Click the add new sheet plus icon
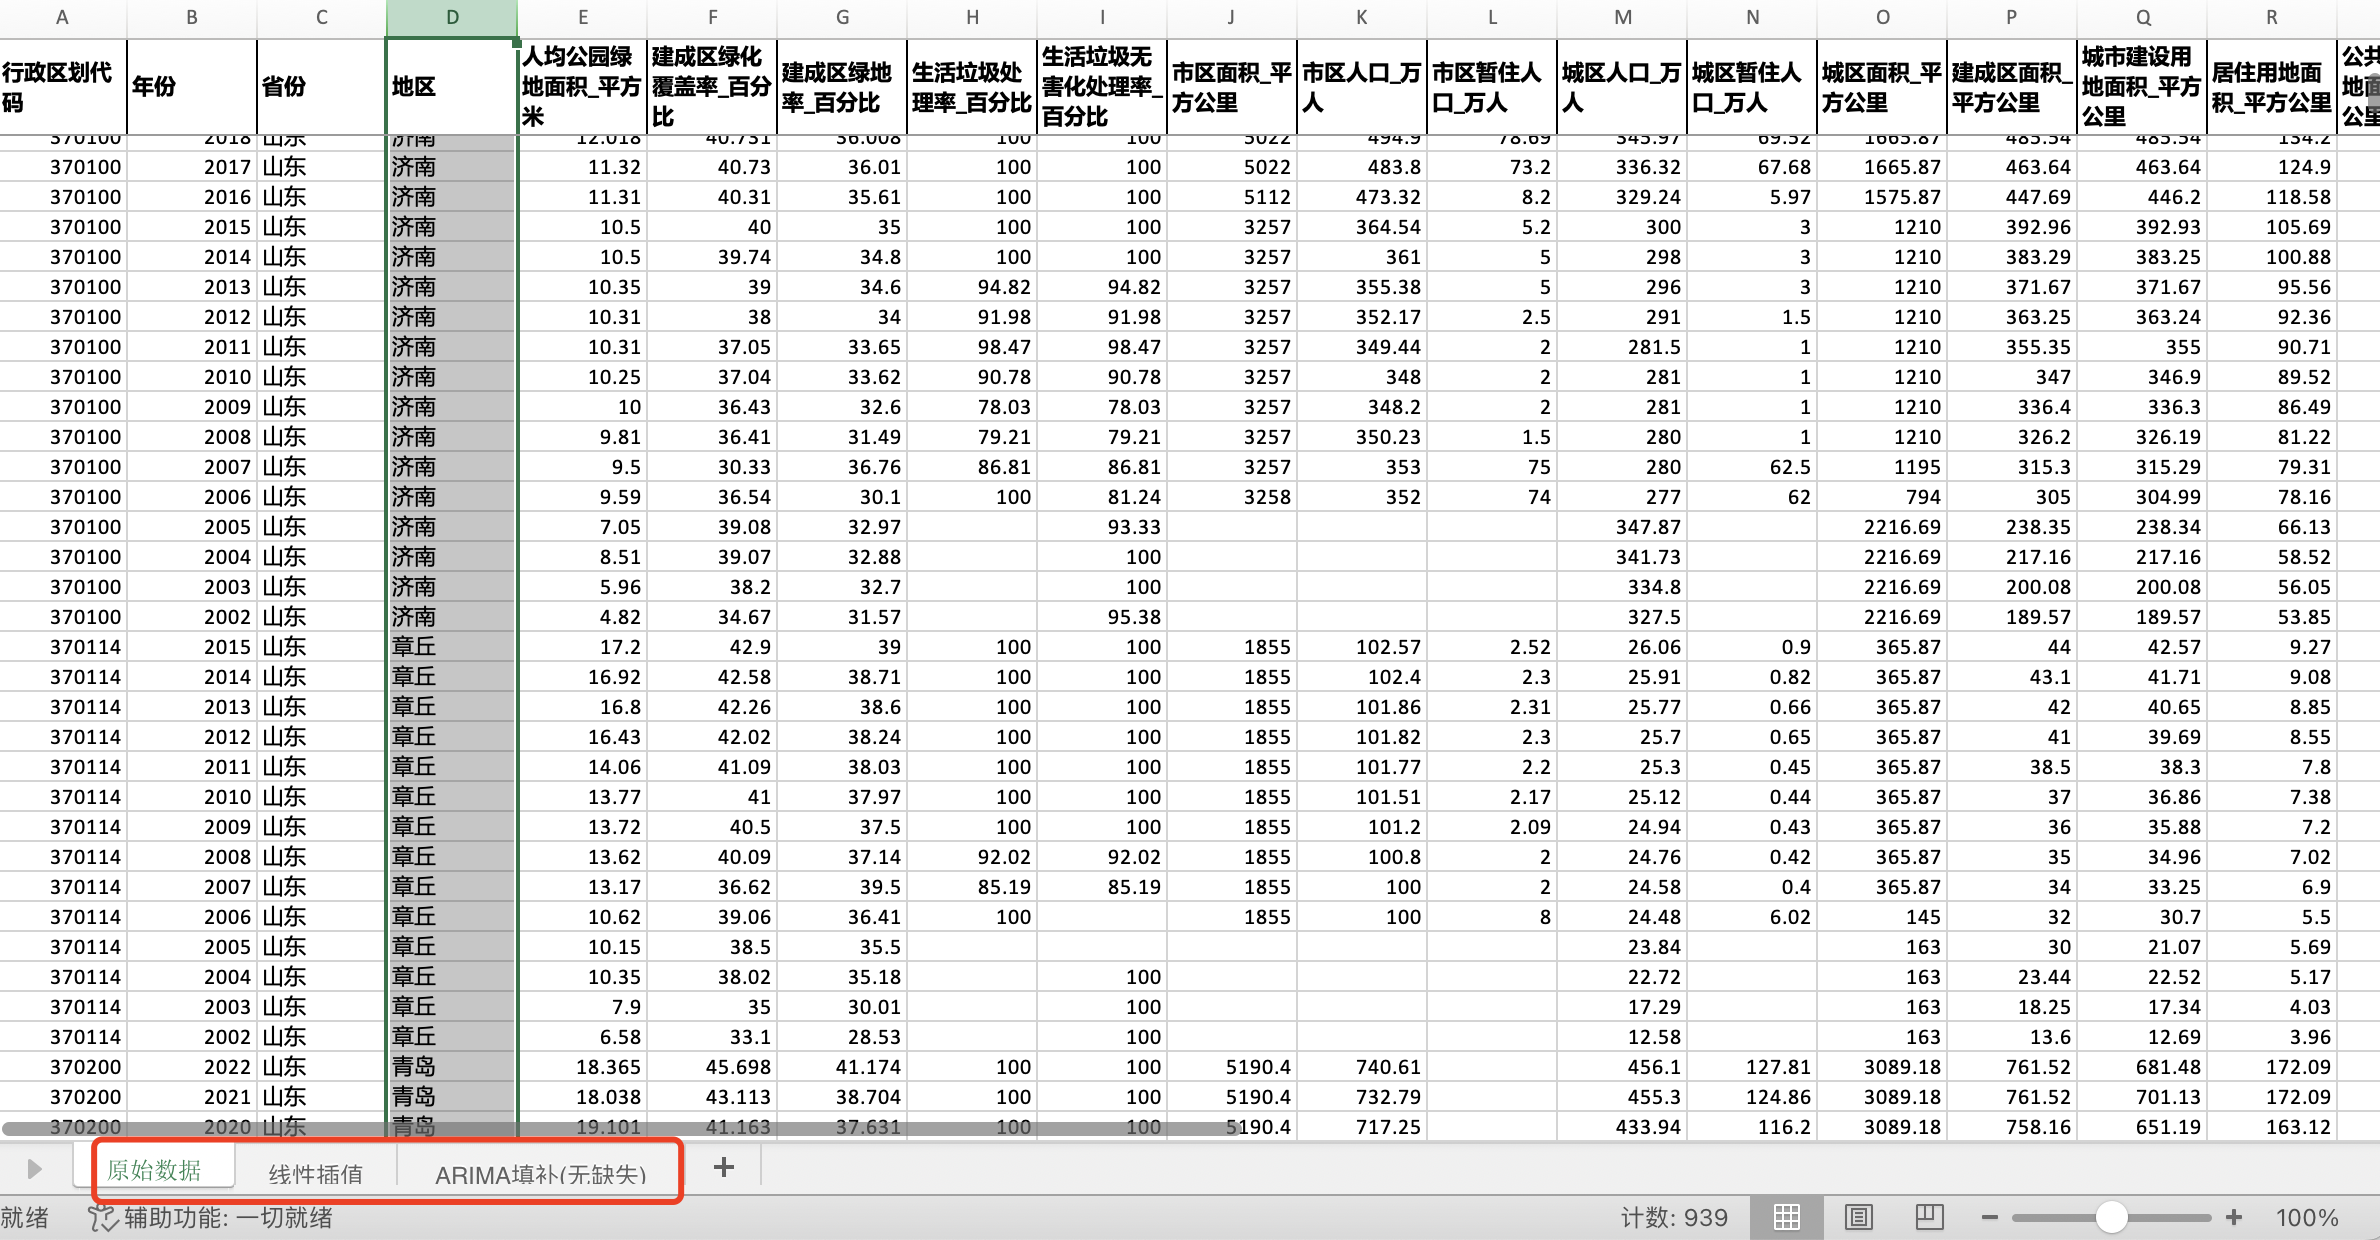2380x1240 pixels. pos(724,1167)
